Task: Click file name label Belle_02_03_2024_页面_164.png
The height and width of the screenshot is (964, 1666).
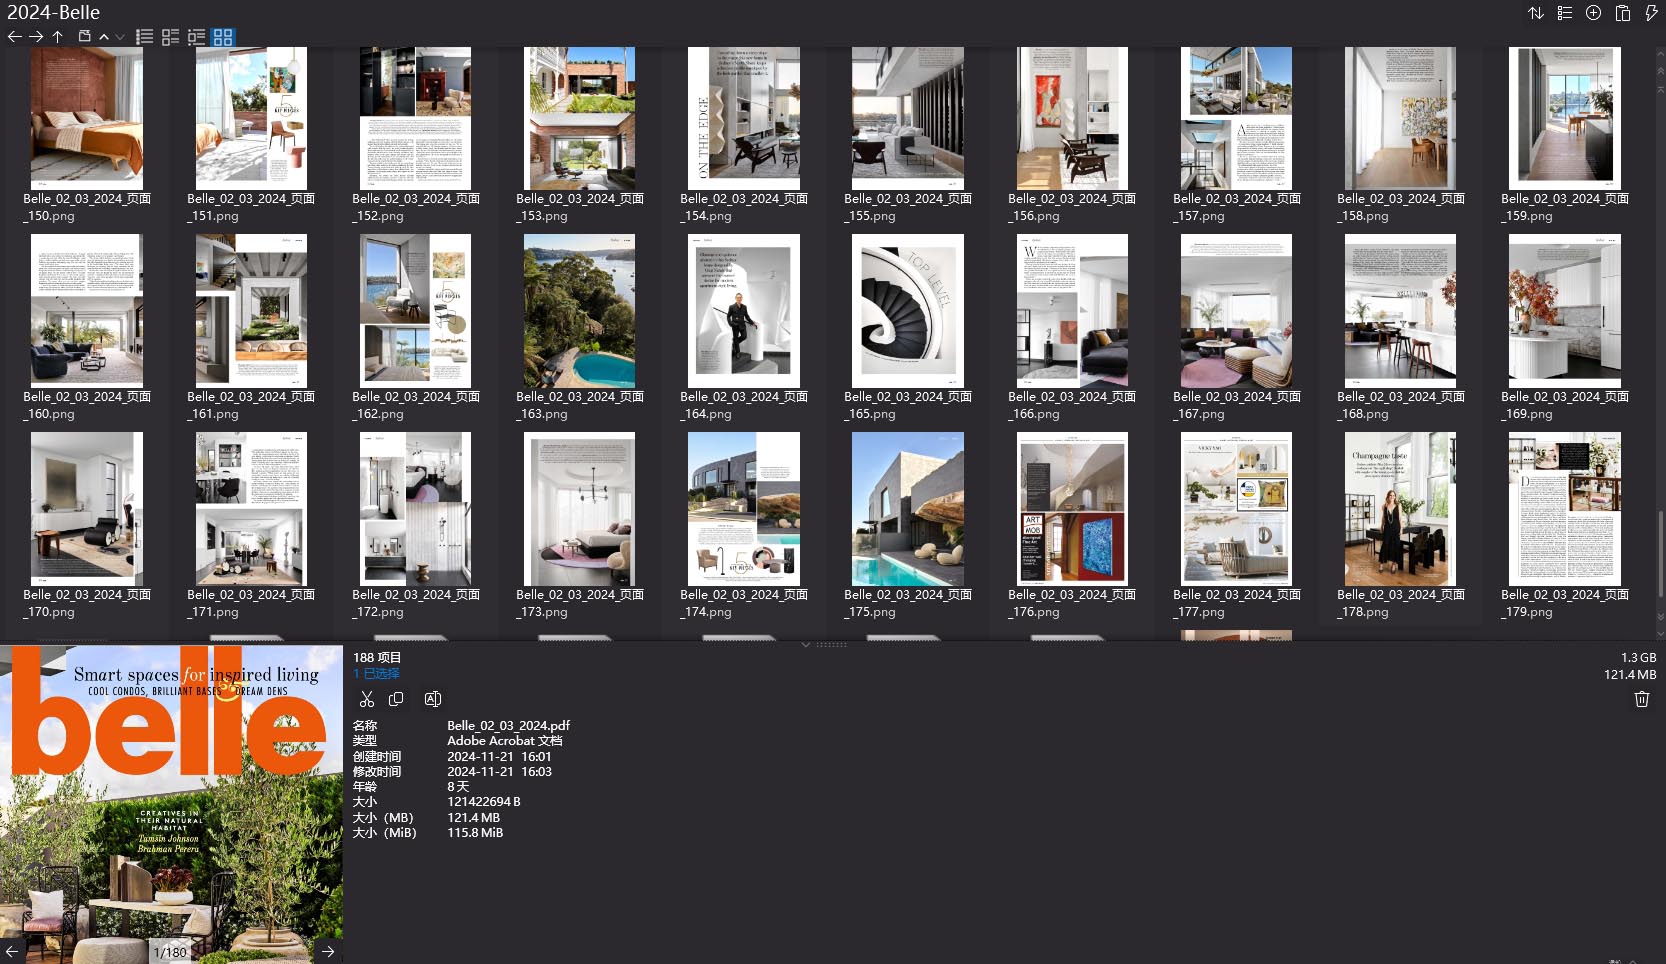Action: click(744, 405)
